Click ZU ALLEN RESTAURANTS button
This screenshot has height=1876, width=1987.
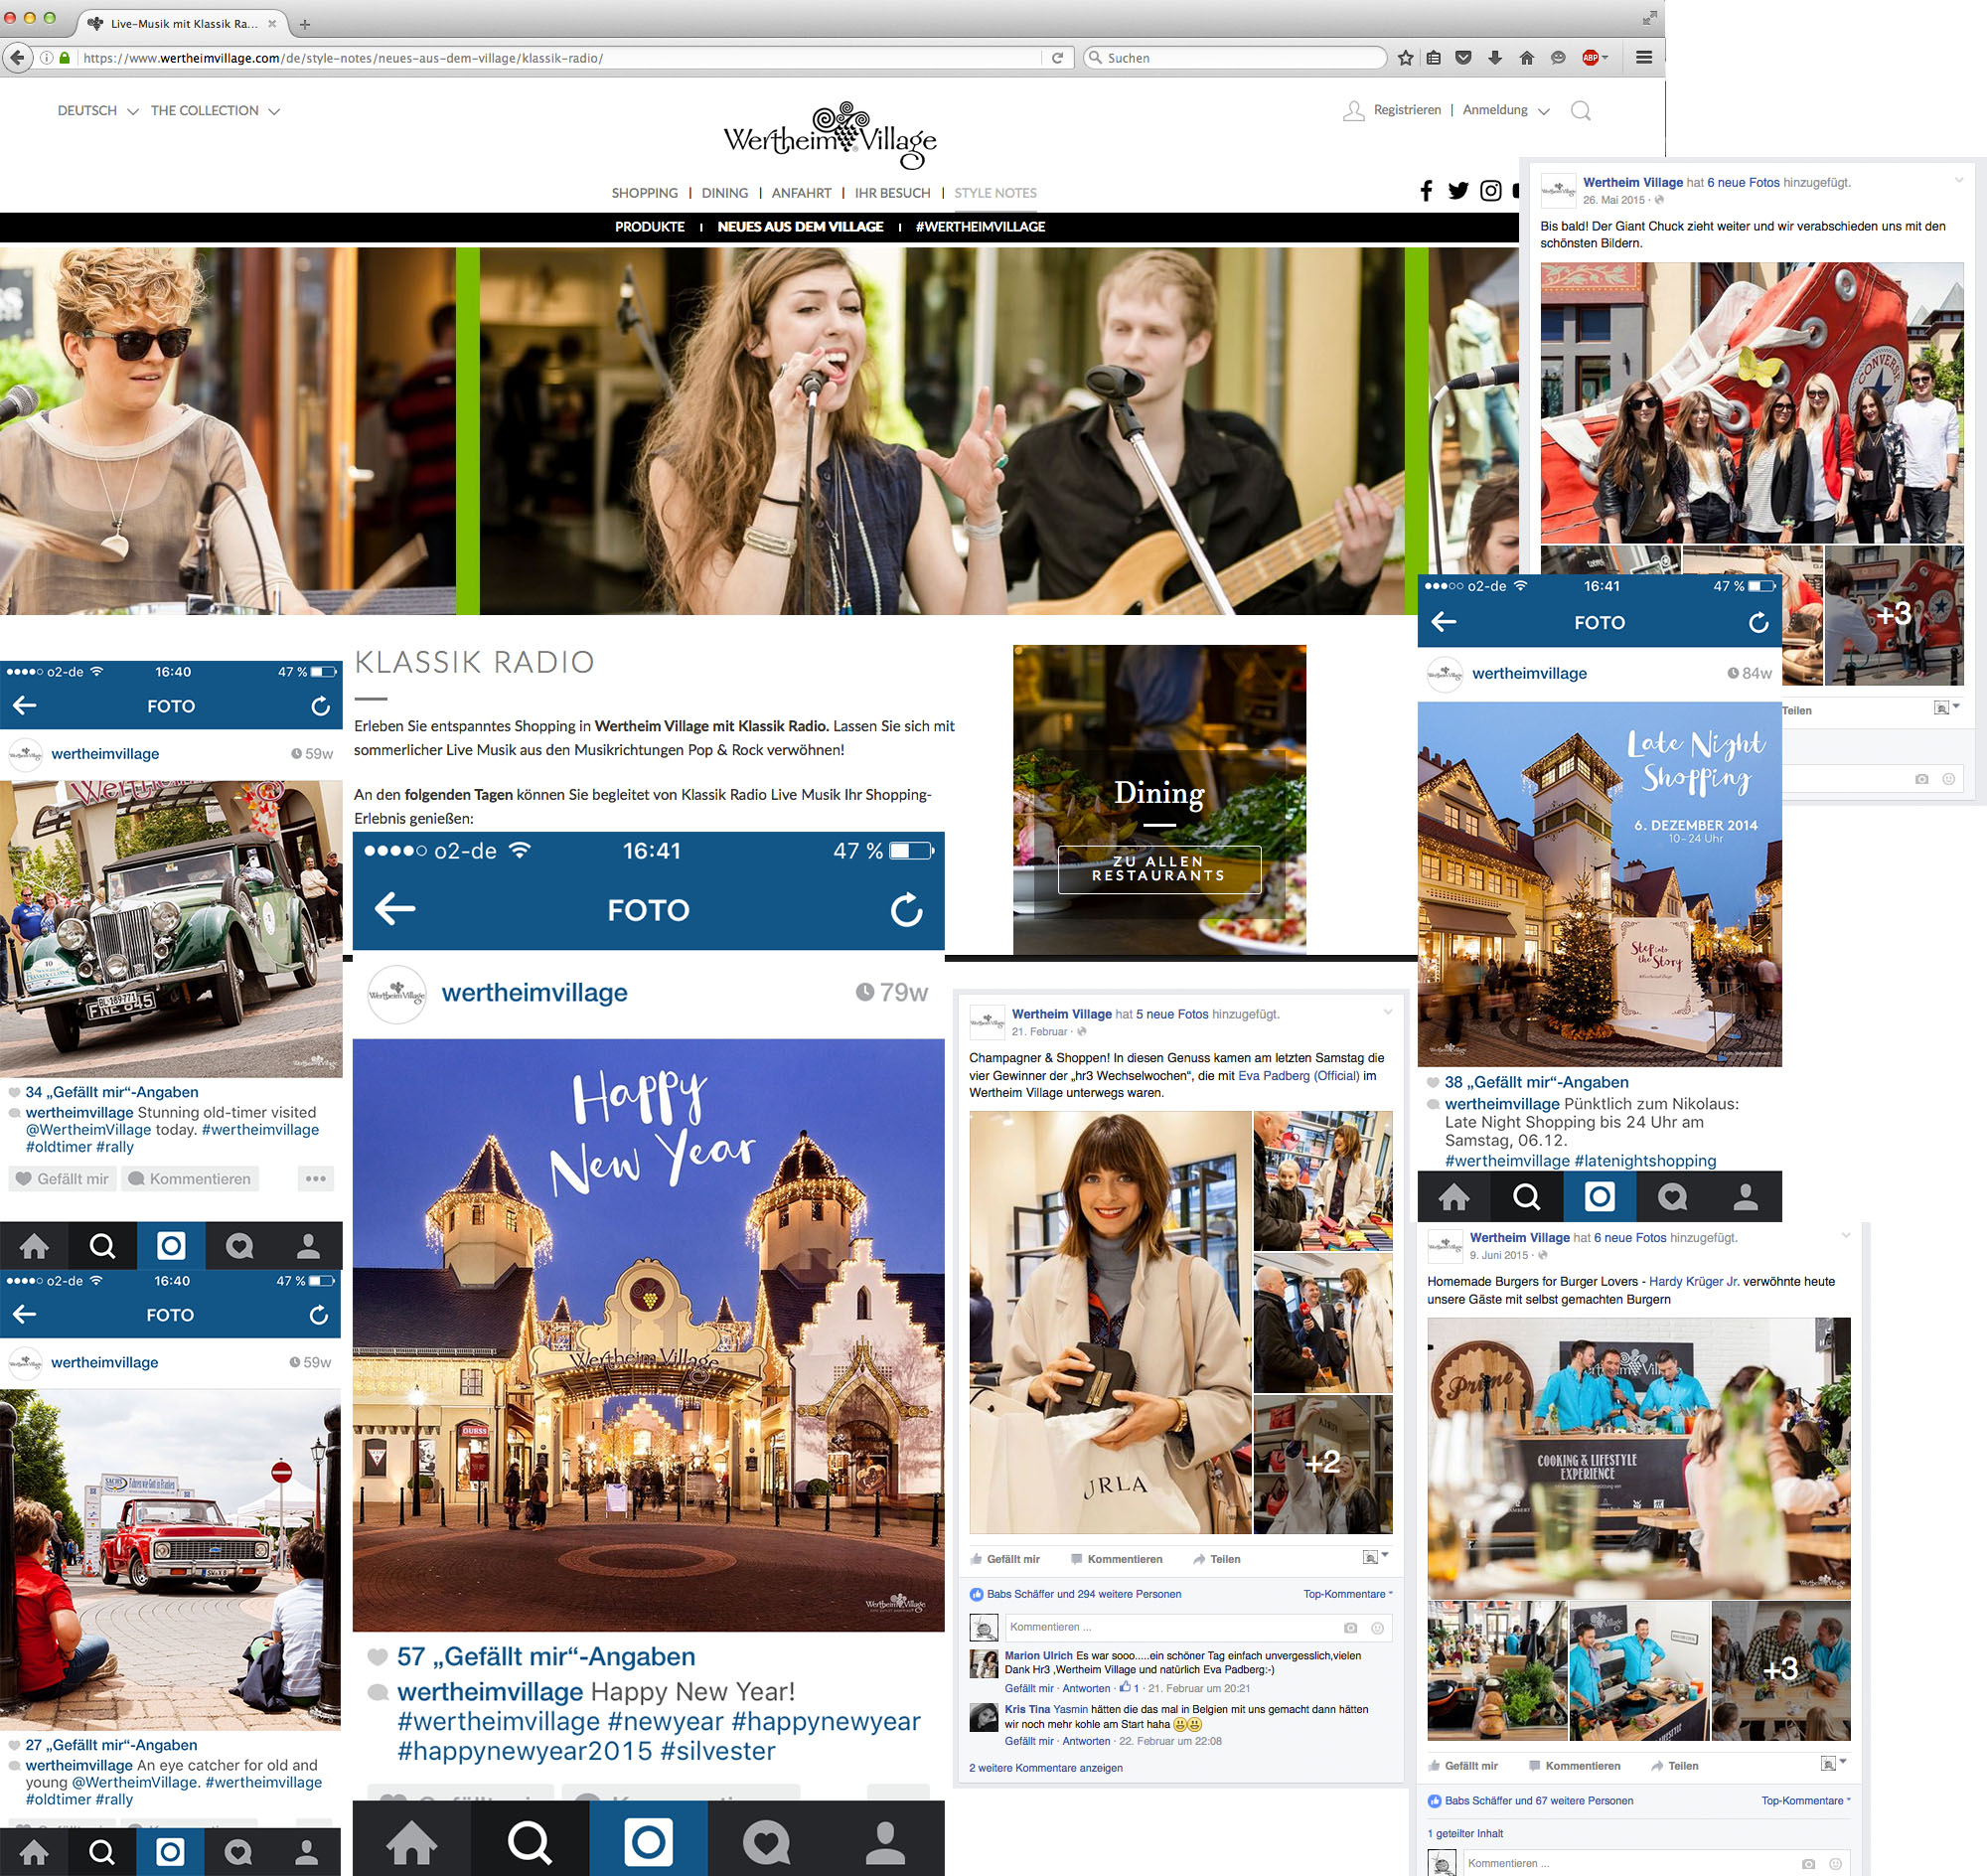tap(1158, 868)
